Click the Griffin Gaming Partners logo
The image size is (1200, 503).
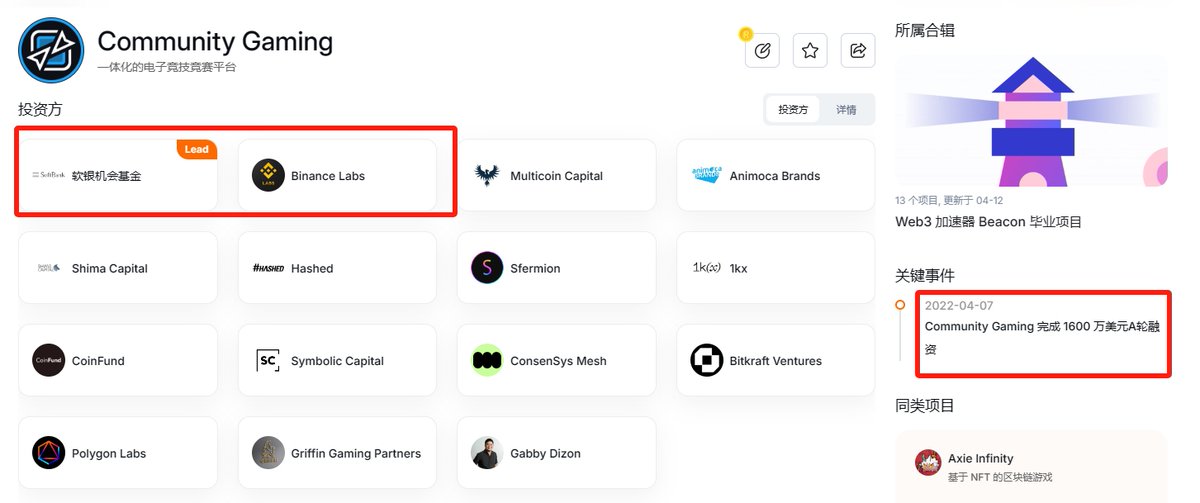268,453
